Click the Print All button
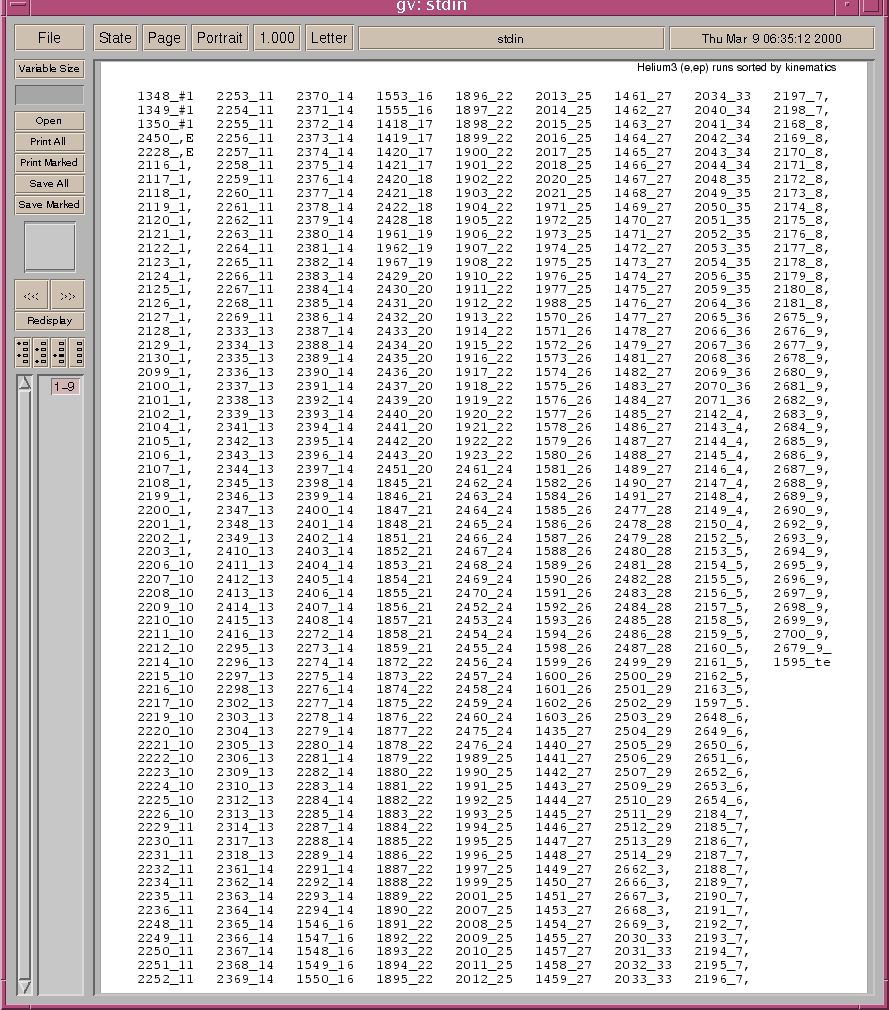Image resolution: width=889 pixels, height=1010 pixels. point(49,142)
